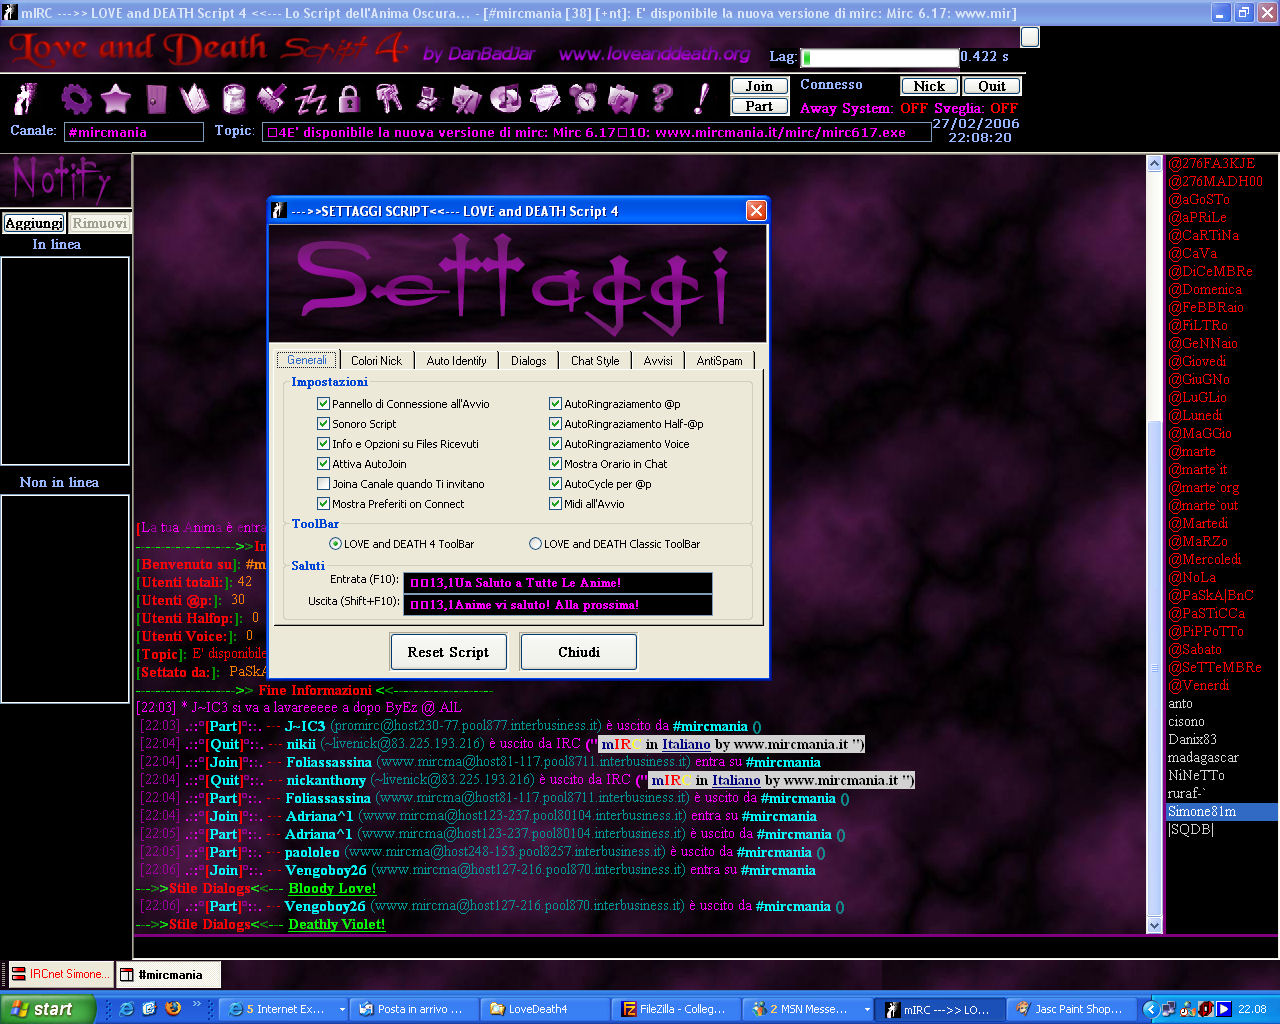The width and height of the screenshot is (1280, 1024).
Task: Click the keys icon in toolbar
Action: coord(388,99)
